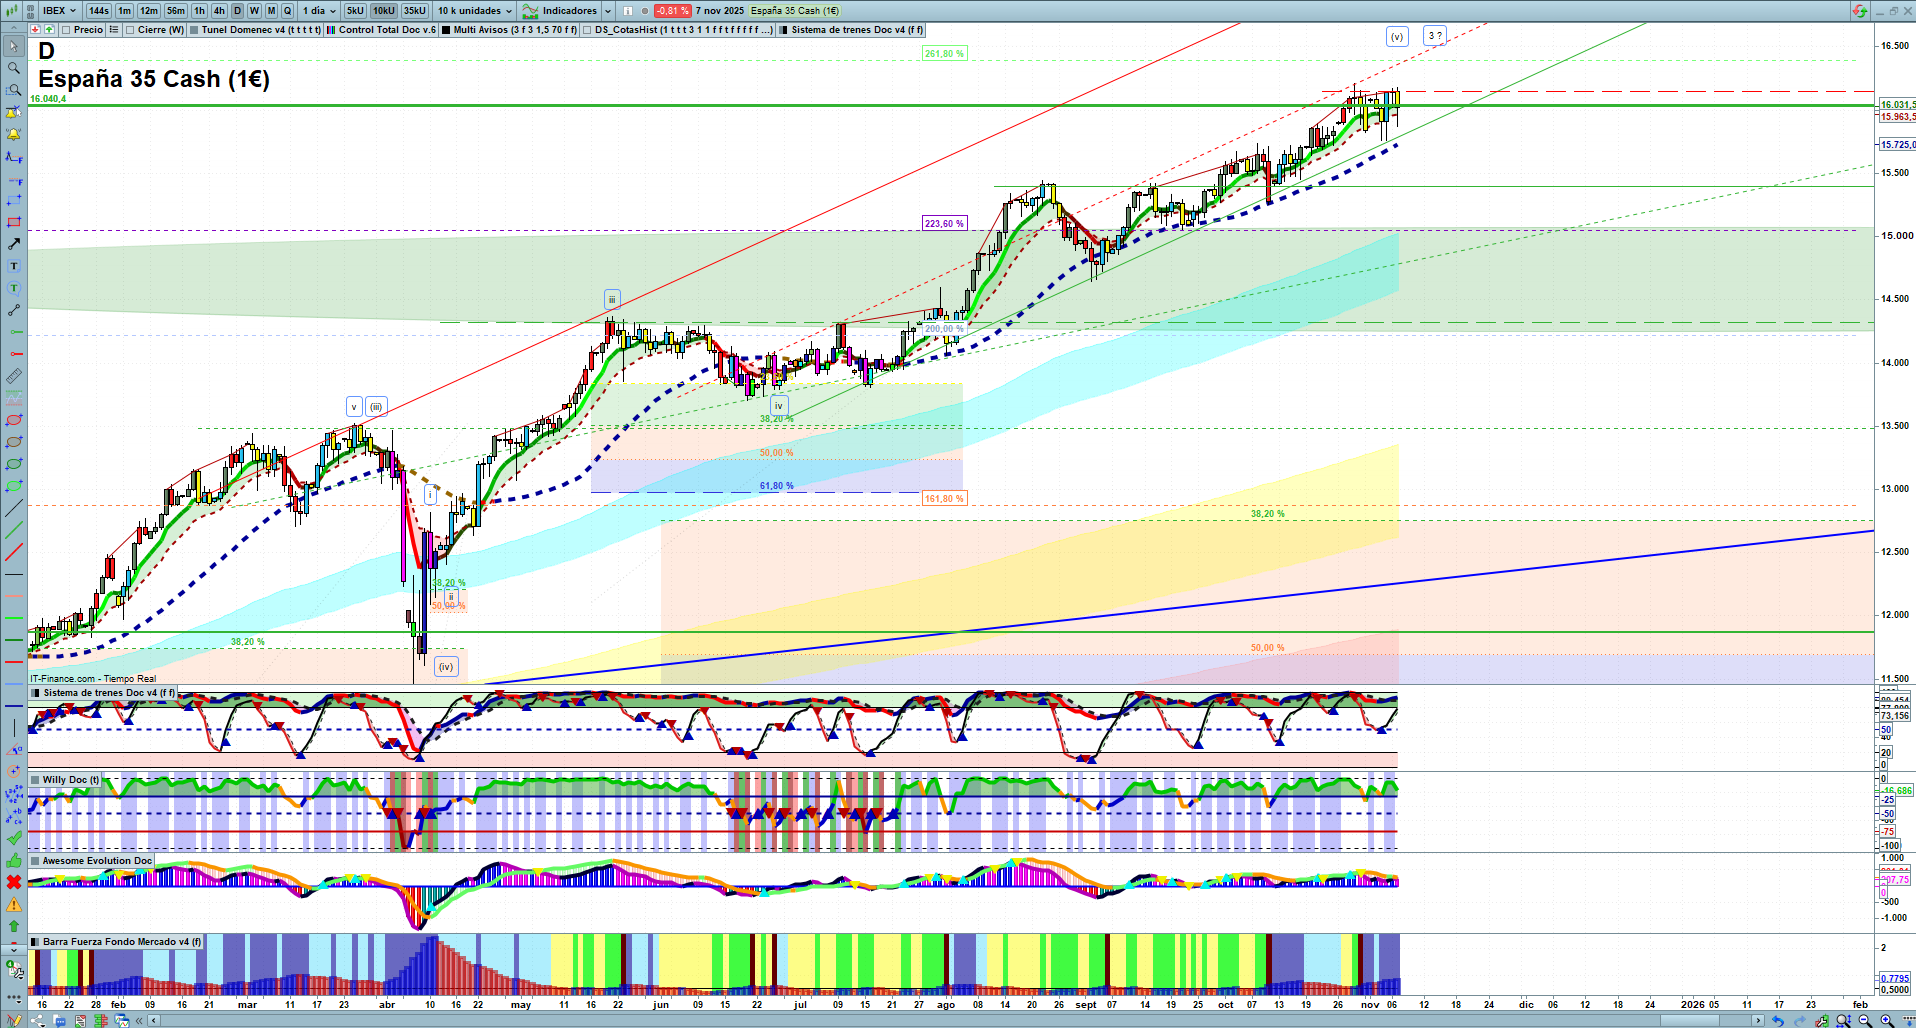
Task: Click the Barra Fuerza Fondo Mercado v4 title
Action: [x=122, y=942]
